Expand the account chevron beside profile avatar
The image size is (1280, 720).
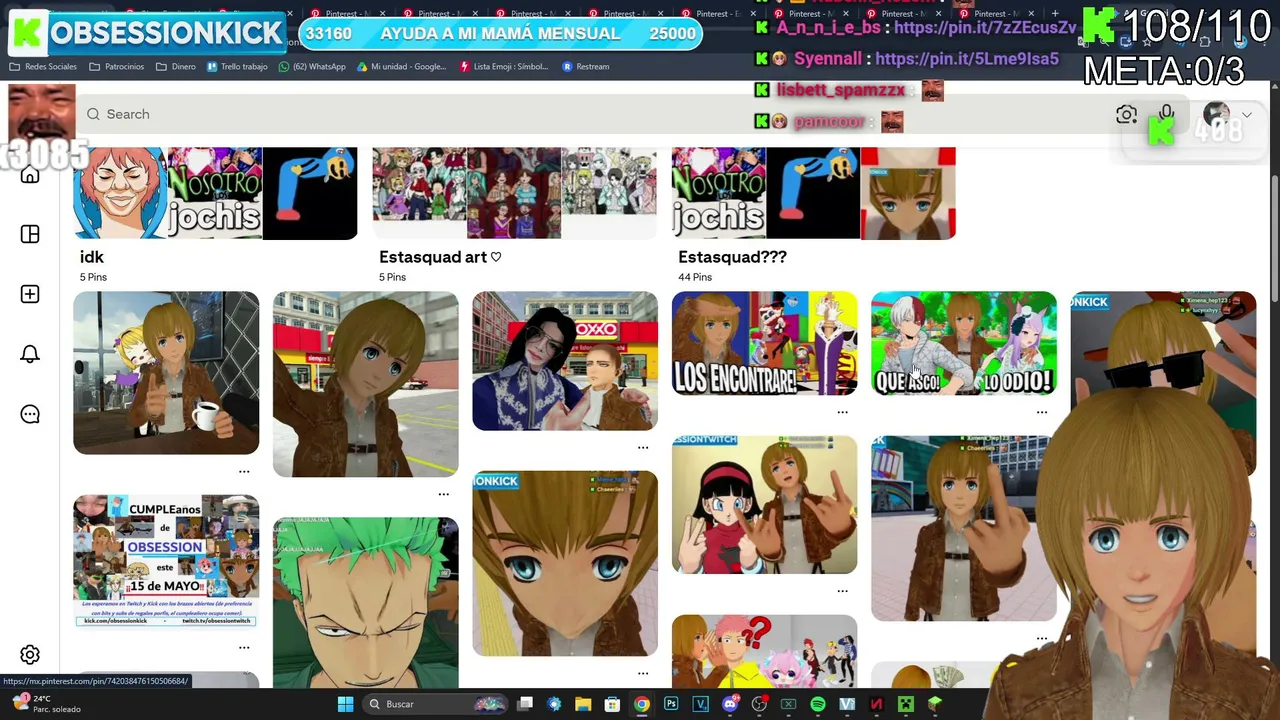tap(1246, 115)
